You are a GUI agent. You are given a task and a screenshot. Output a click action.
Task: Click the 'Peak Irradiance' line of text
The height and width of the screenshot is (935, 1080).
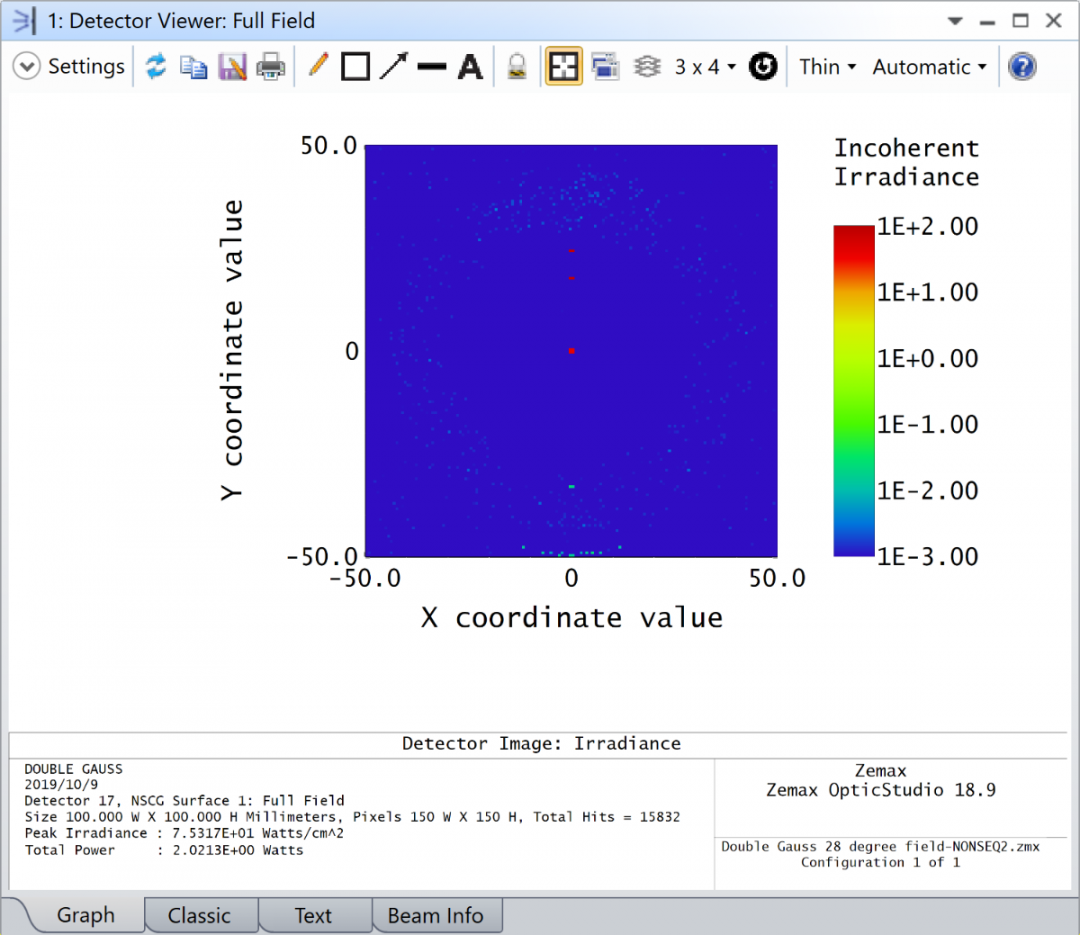click(184, 833)
